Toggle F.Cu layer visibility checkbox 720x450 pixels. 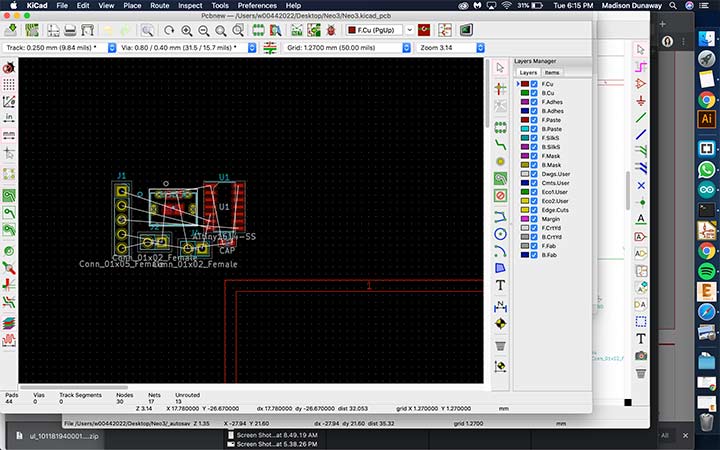534,84
